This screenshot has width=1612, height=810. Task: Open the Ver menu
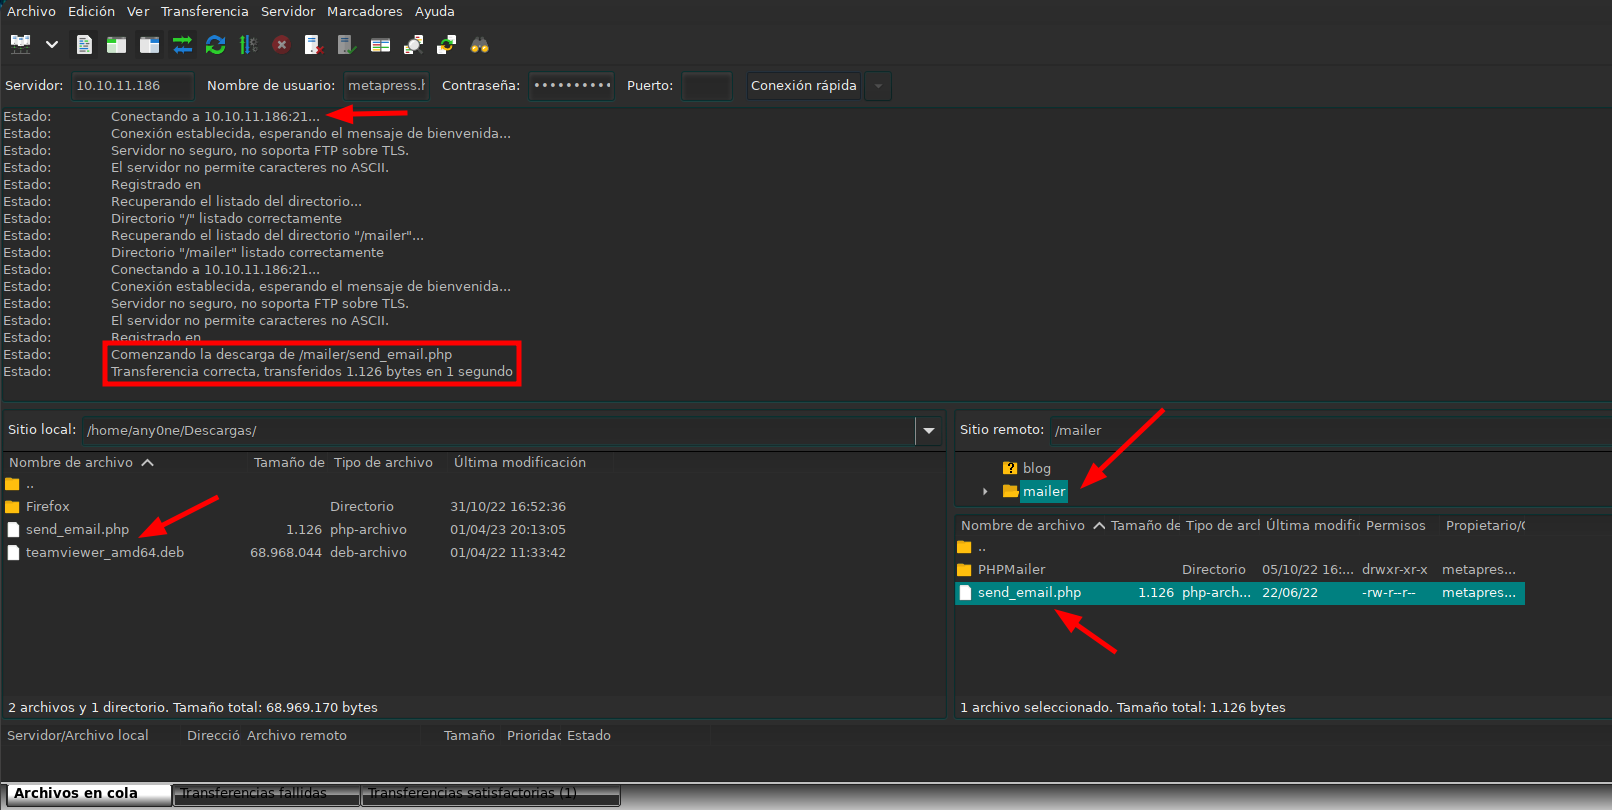[138, 11]
